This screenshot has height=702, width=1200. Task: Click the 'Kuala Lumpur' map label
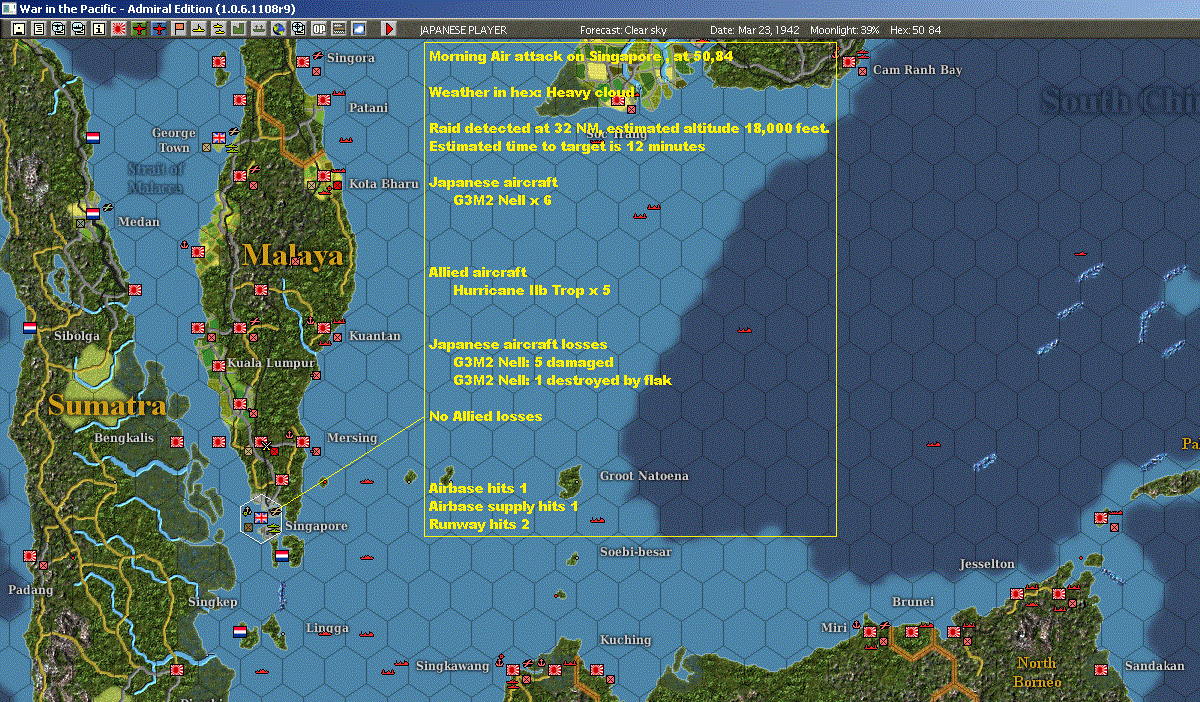tap(271, 363)
